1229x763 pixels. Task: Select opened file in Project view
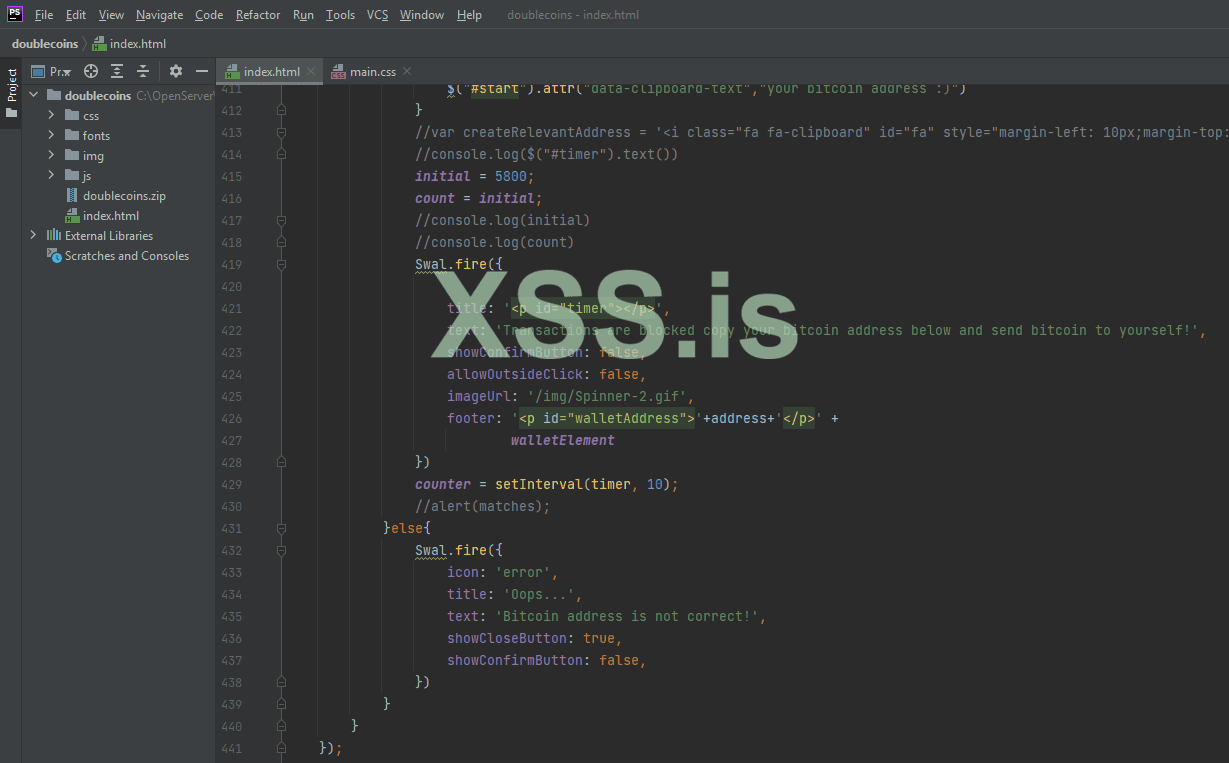pos(90,71)
